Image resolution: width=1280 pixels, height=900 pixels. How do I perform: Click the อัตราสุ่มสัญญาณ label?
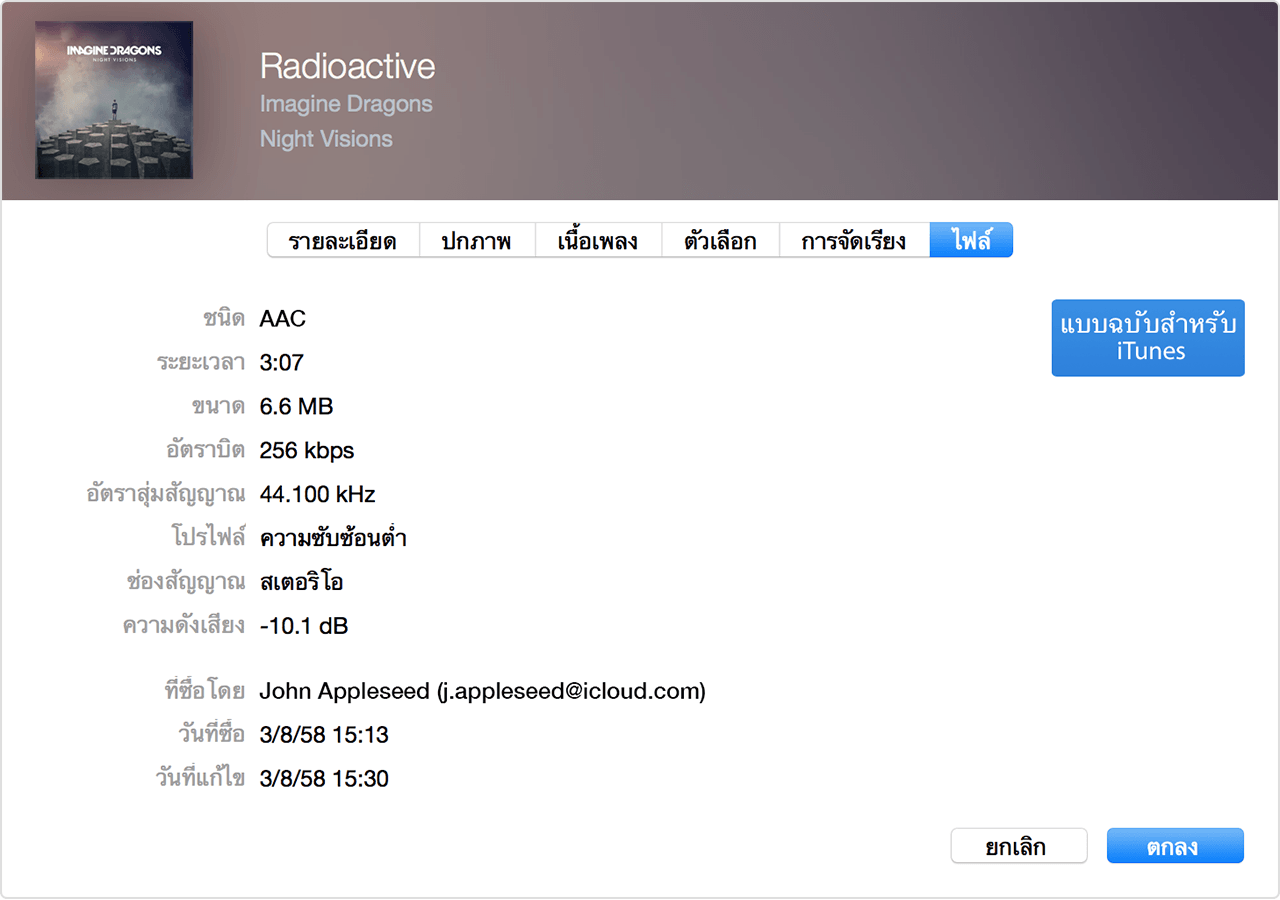tap(166, 495)
